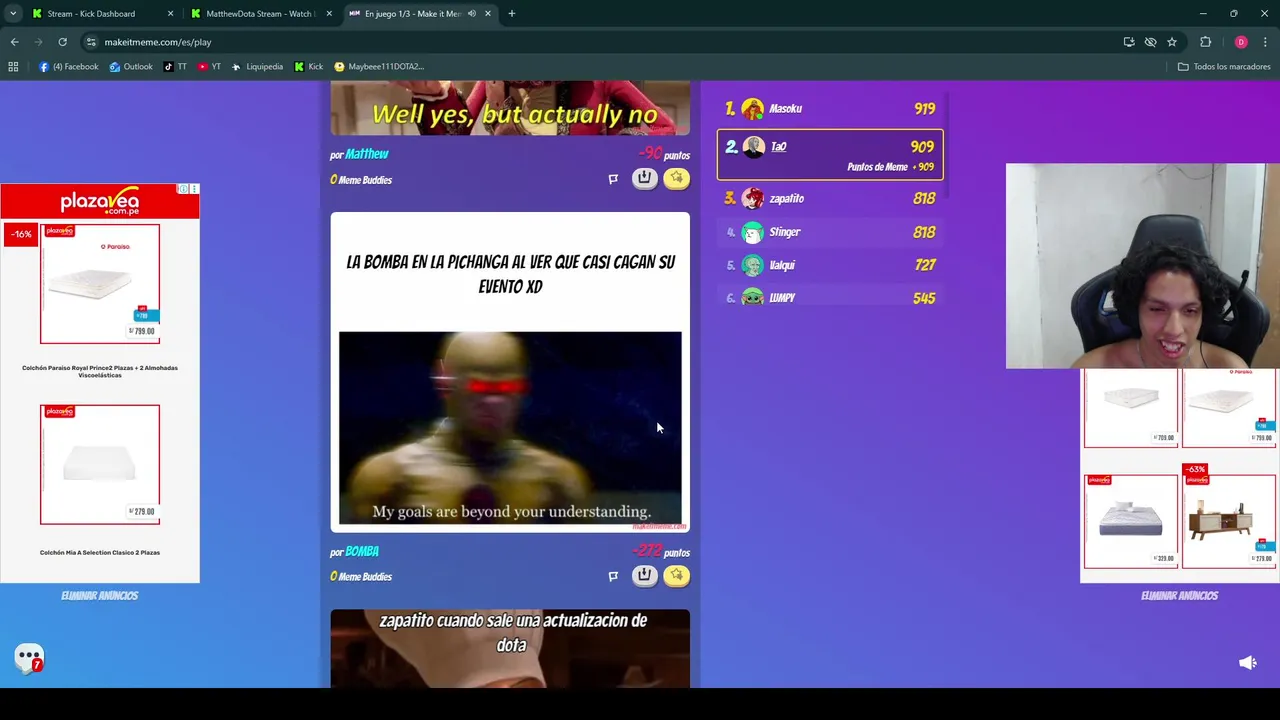Screen dimensions: 1280x720
Task: Go back to previous page
Action: pos(14,42)
